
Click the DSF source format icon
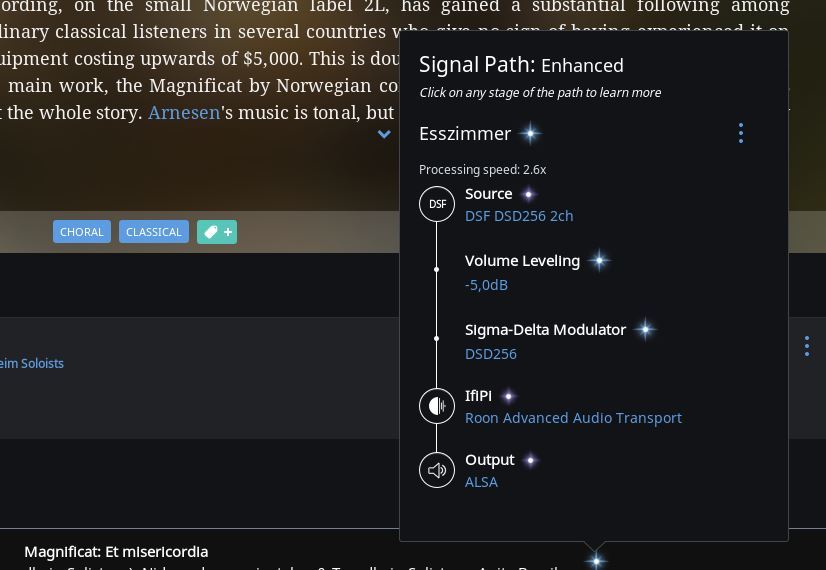437,204
